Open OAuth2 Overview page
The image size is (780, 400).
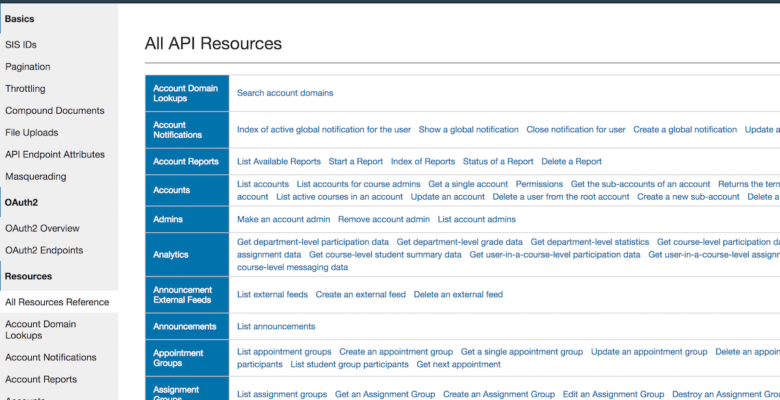pyautogui.click(x=42, y=228)
